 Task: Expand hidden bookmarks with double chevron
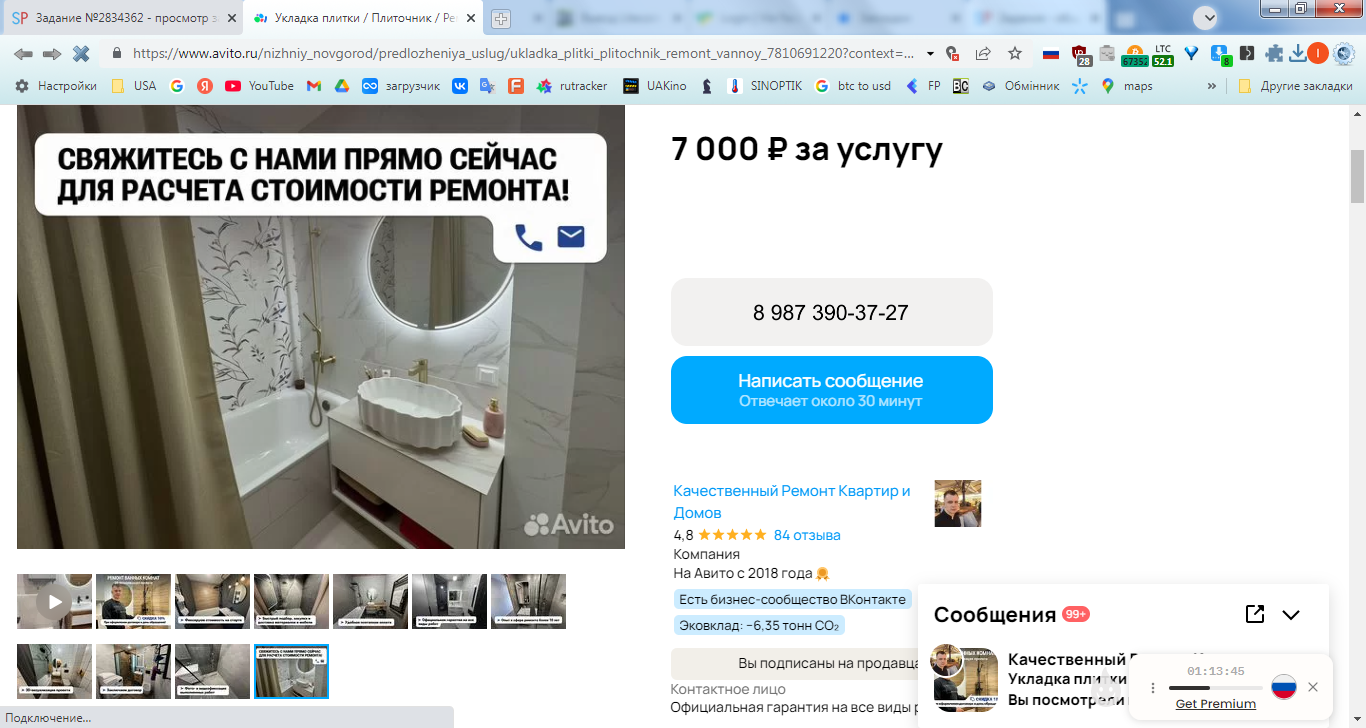(1212, 86)
